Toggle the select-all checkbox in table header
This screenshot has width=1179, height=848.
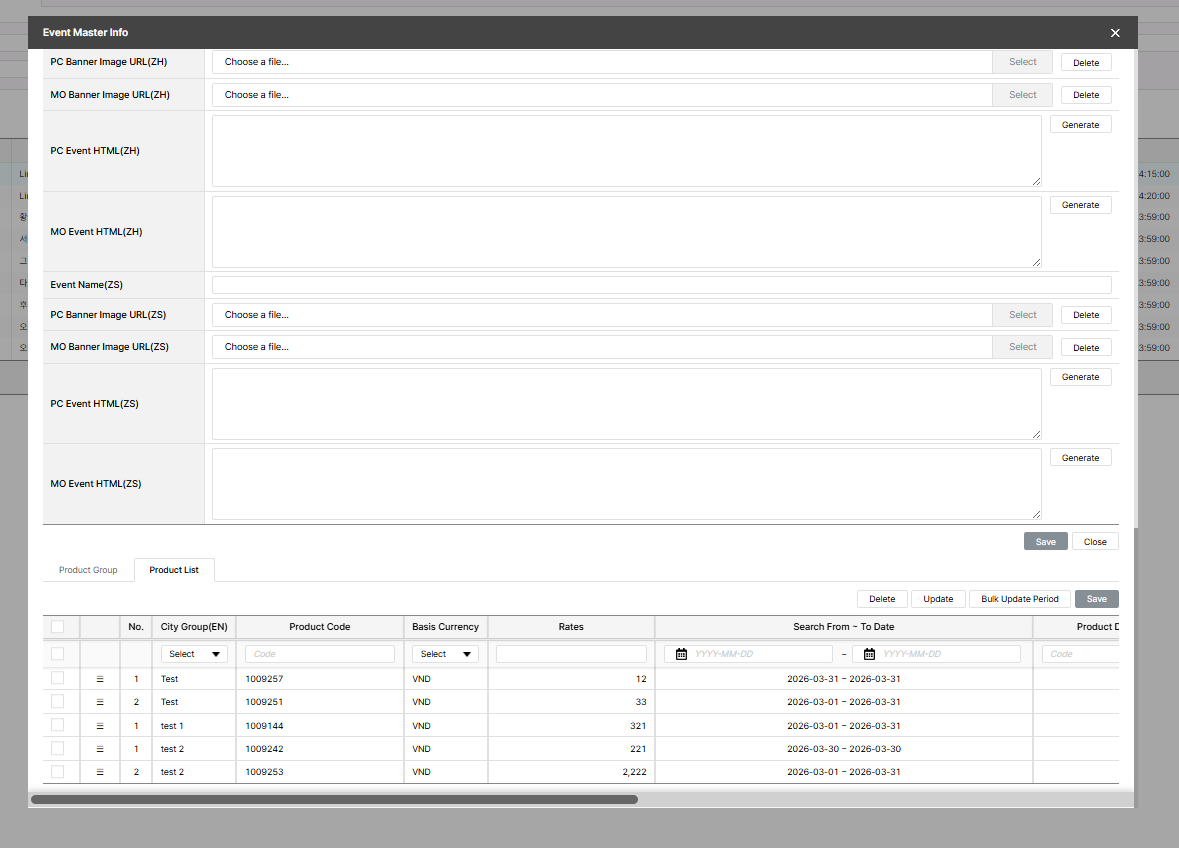click(57, 627)
